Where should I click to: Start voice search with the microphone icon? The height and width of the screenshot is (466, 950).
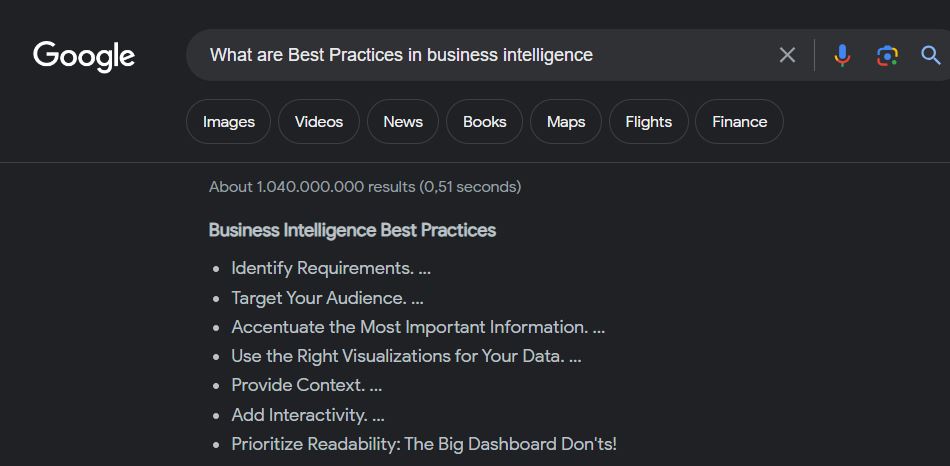click(842, 55)
